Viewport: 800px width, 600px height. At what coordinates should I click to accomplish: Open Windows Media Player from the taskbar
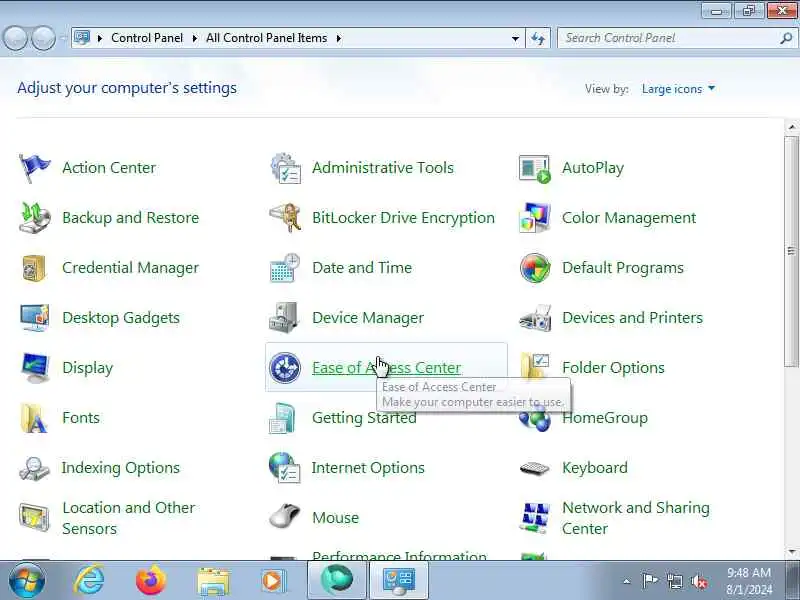273,581
